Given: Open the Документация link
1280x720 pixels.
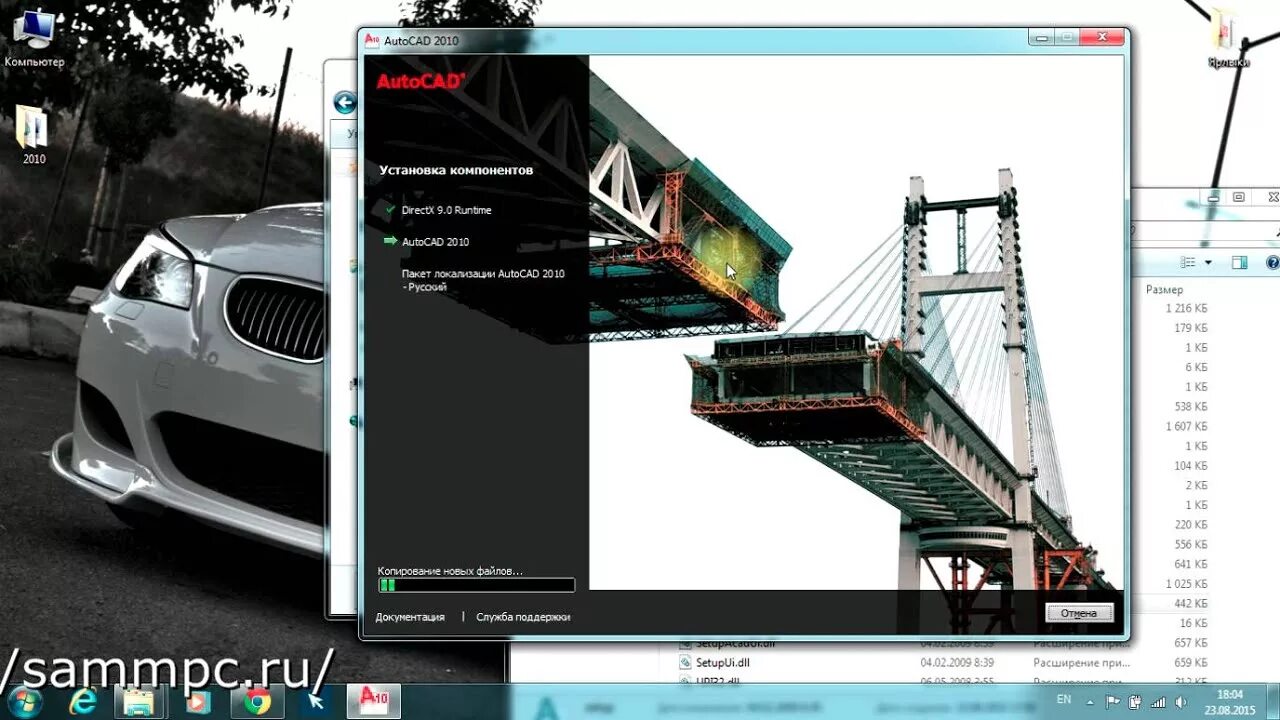Looking at the screenshot, I should [410, 617].
